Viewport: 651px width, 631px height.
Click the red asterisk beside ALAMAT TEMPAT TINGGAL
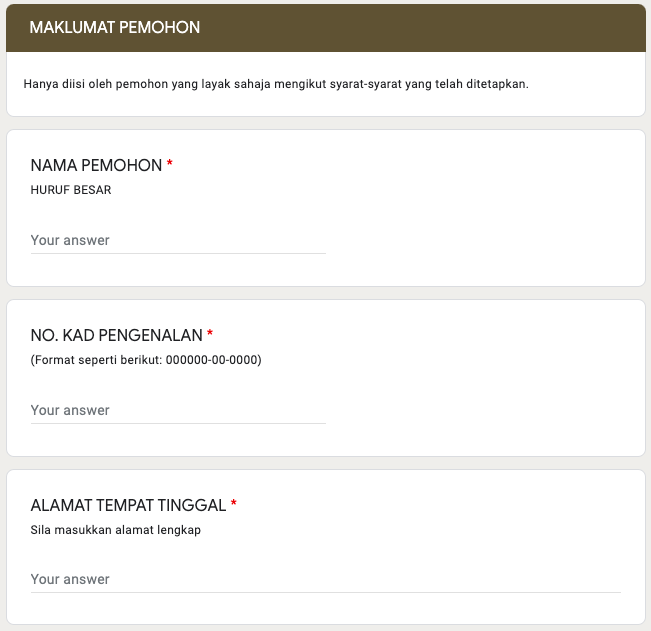[234, 504]
